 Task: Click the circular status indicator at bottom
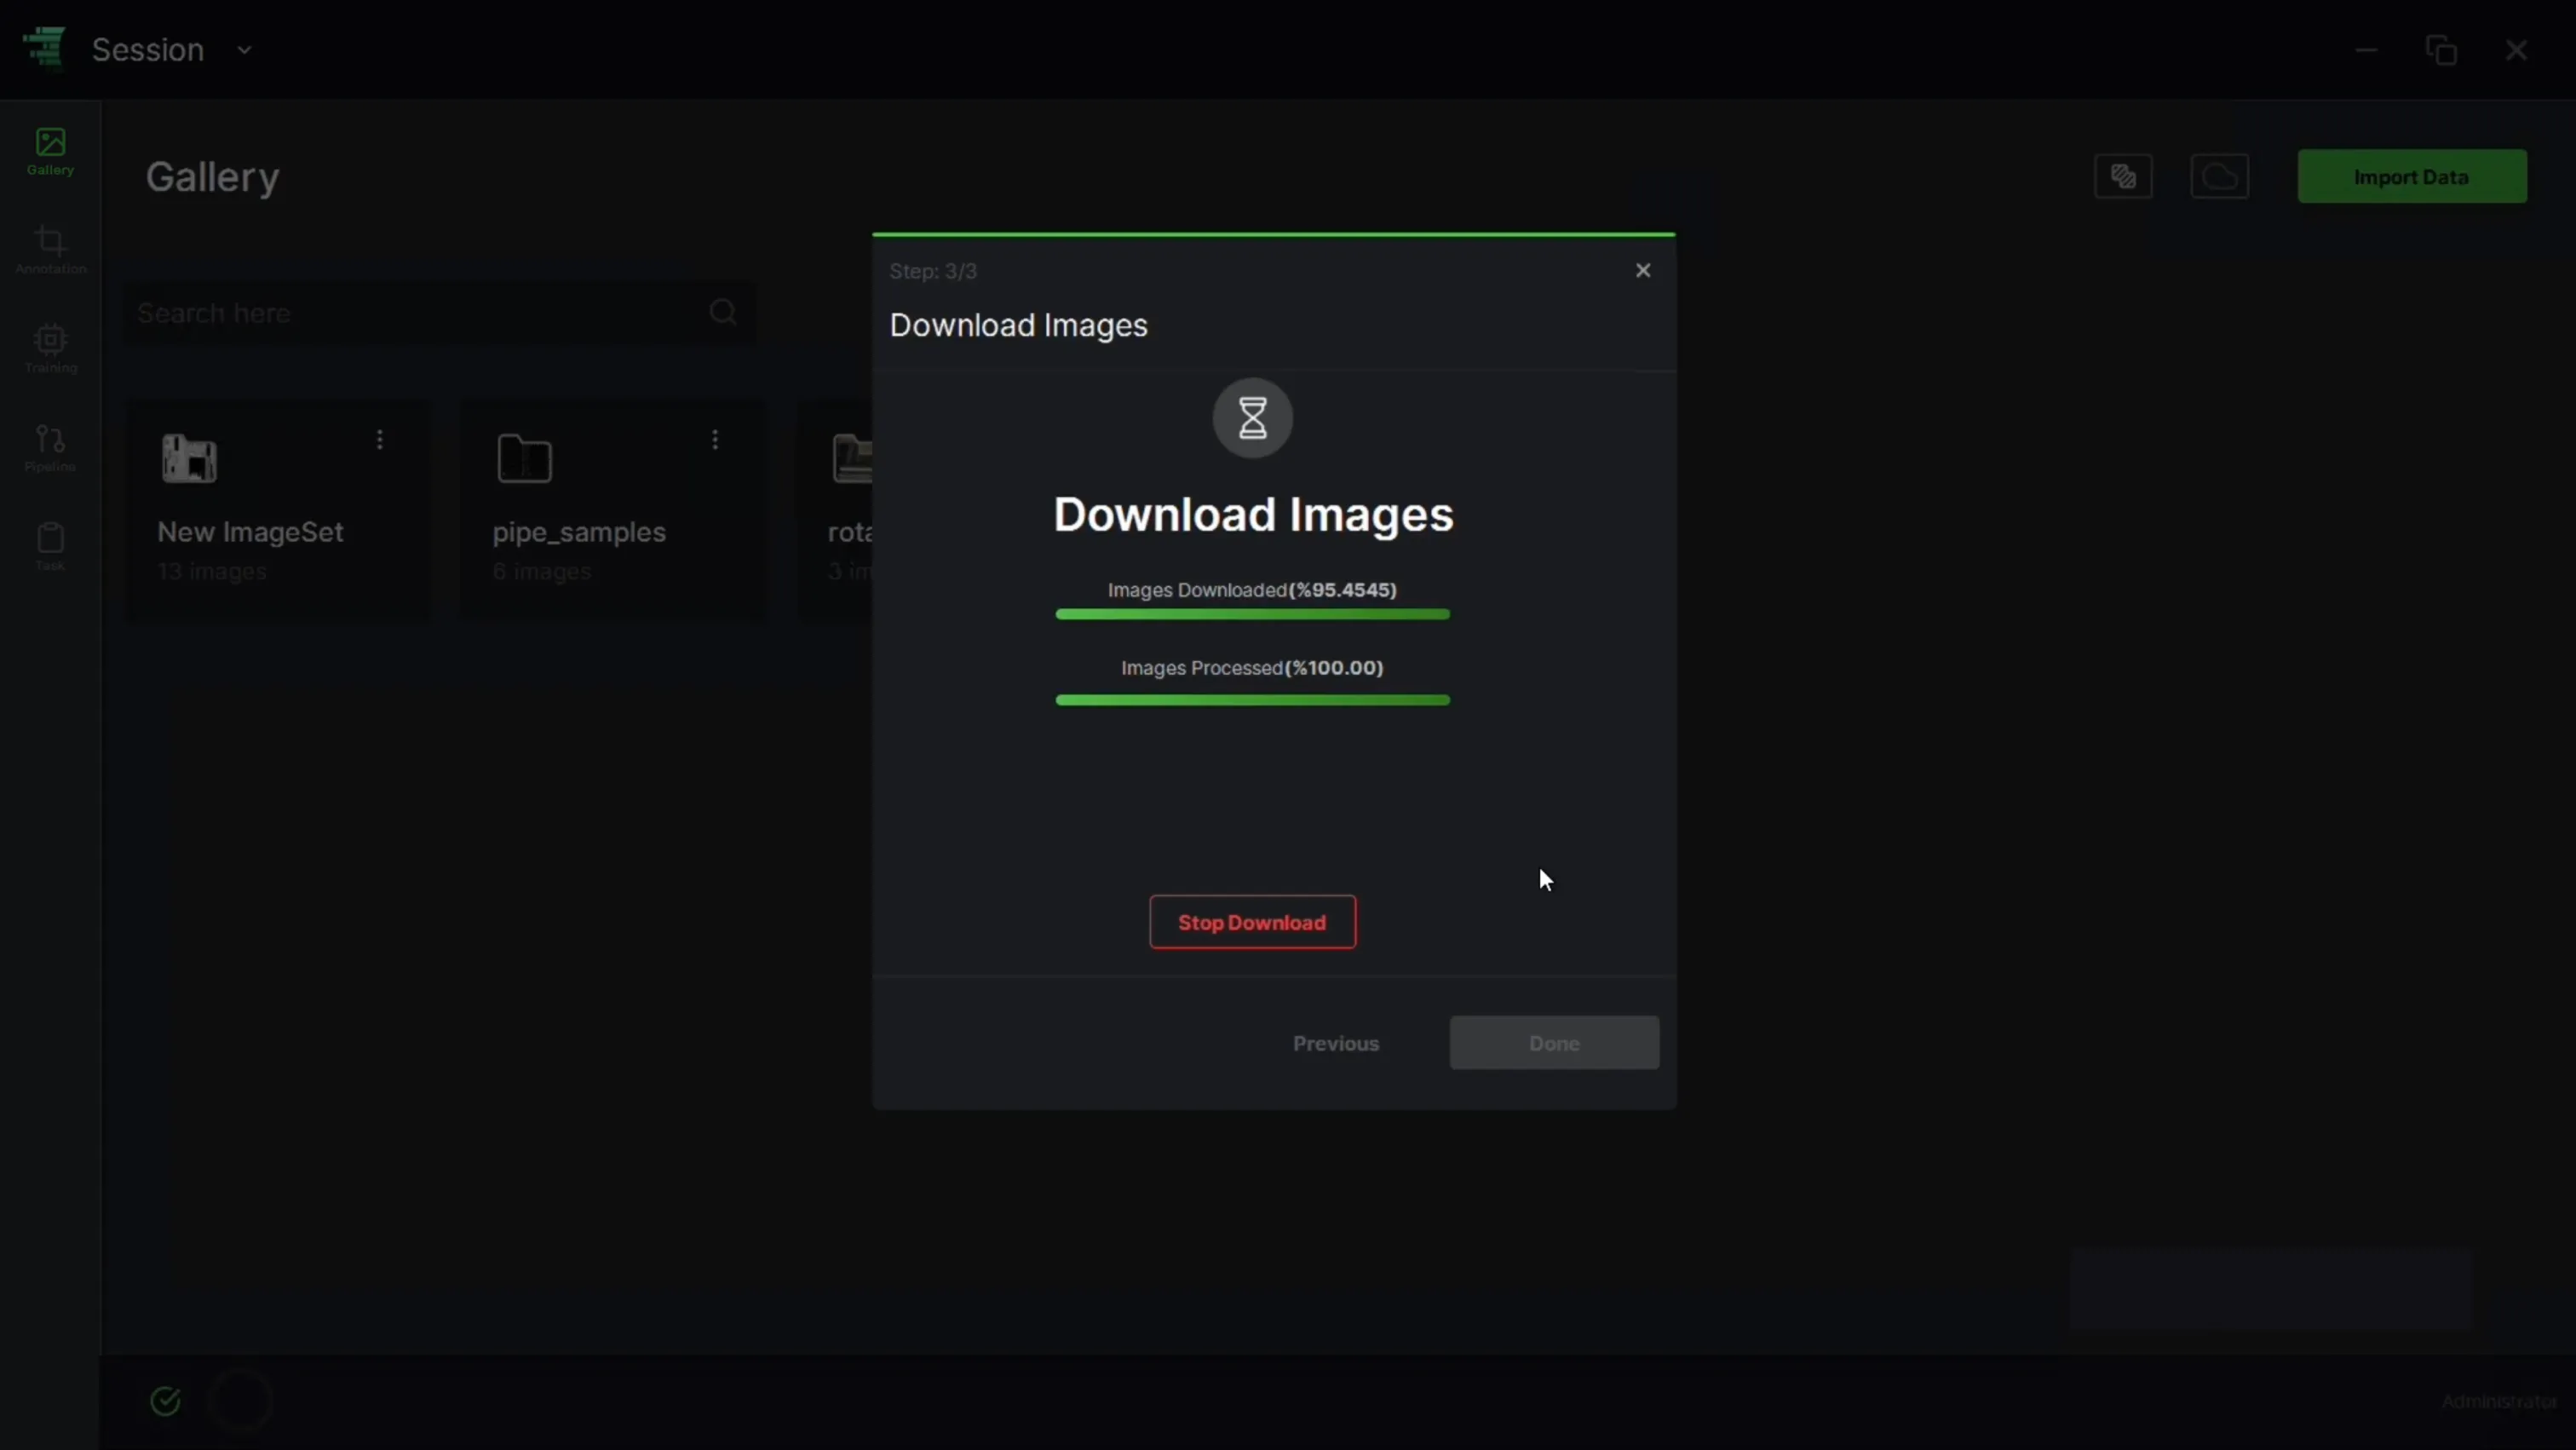pyautogui.click(x=241, y=1401)
